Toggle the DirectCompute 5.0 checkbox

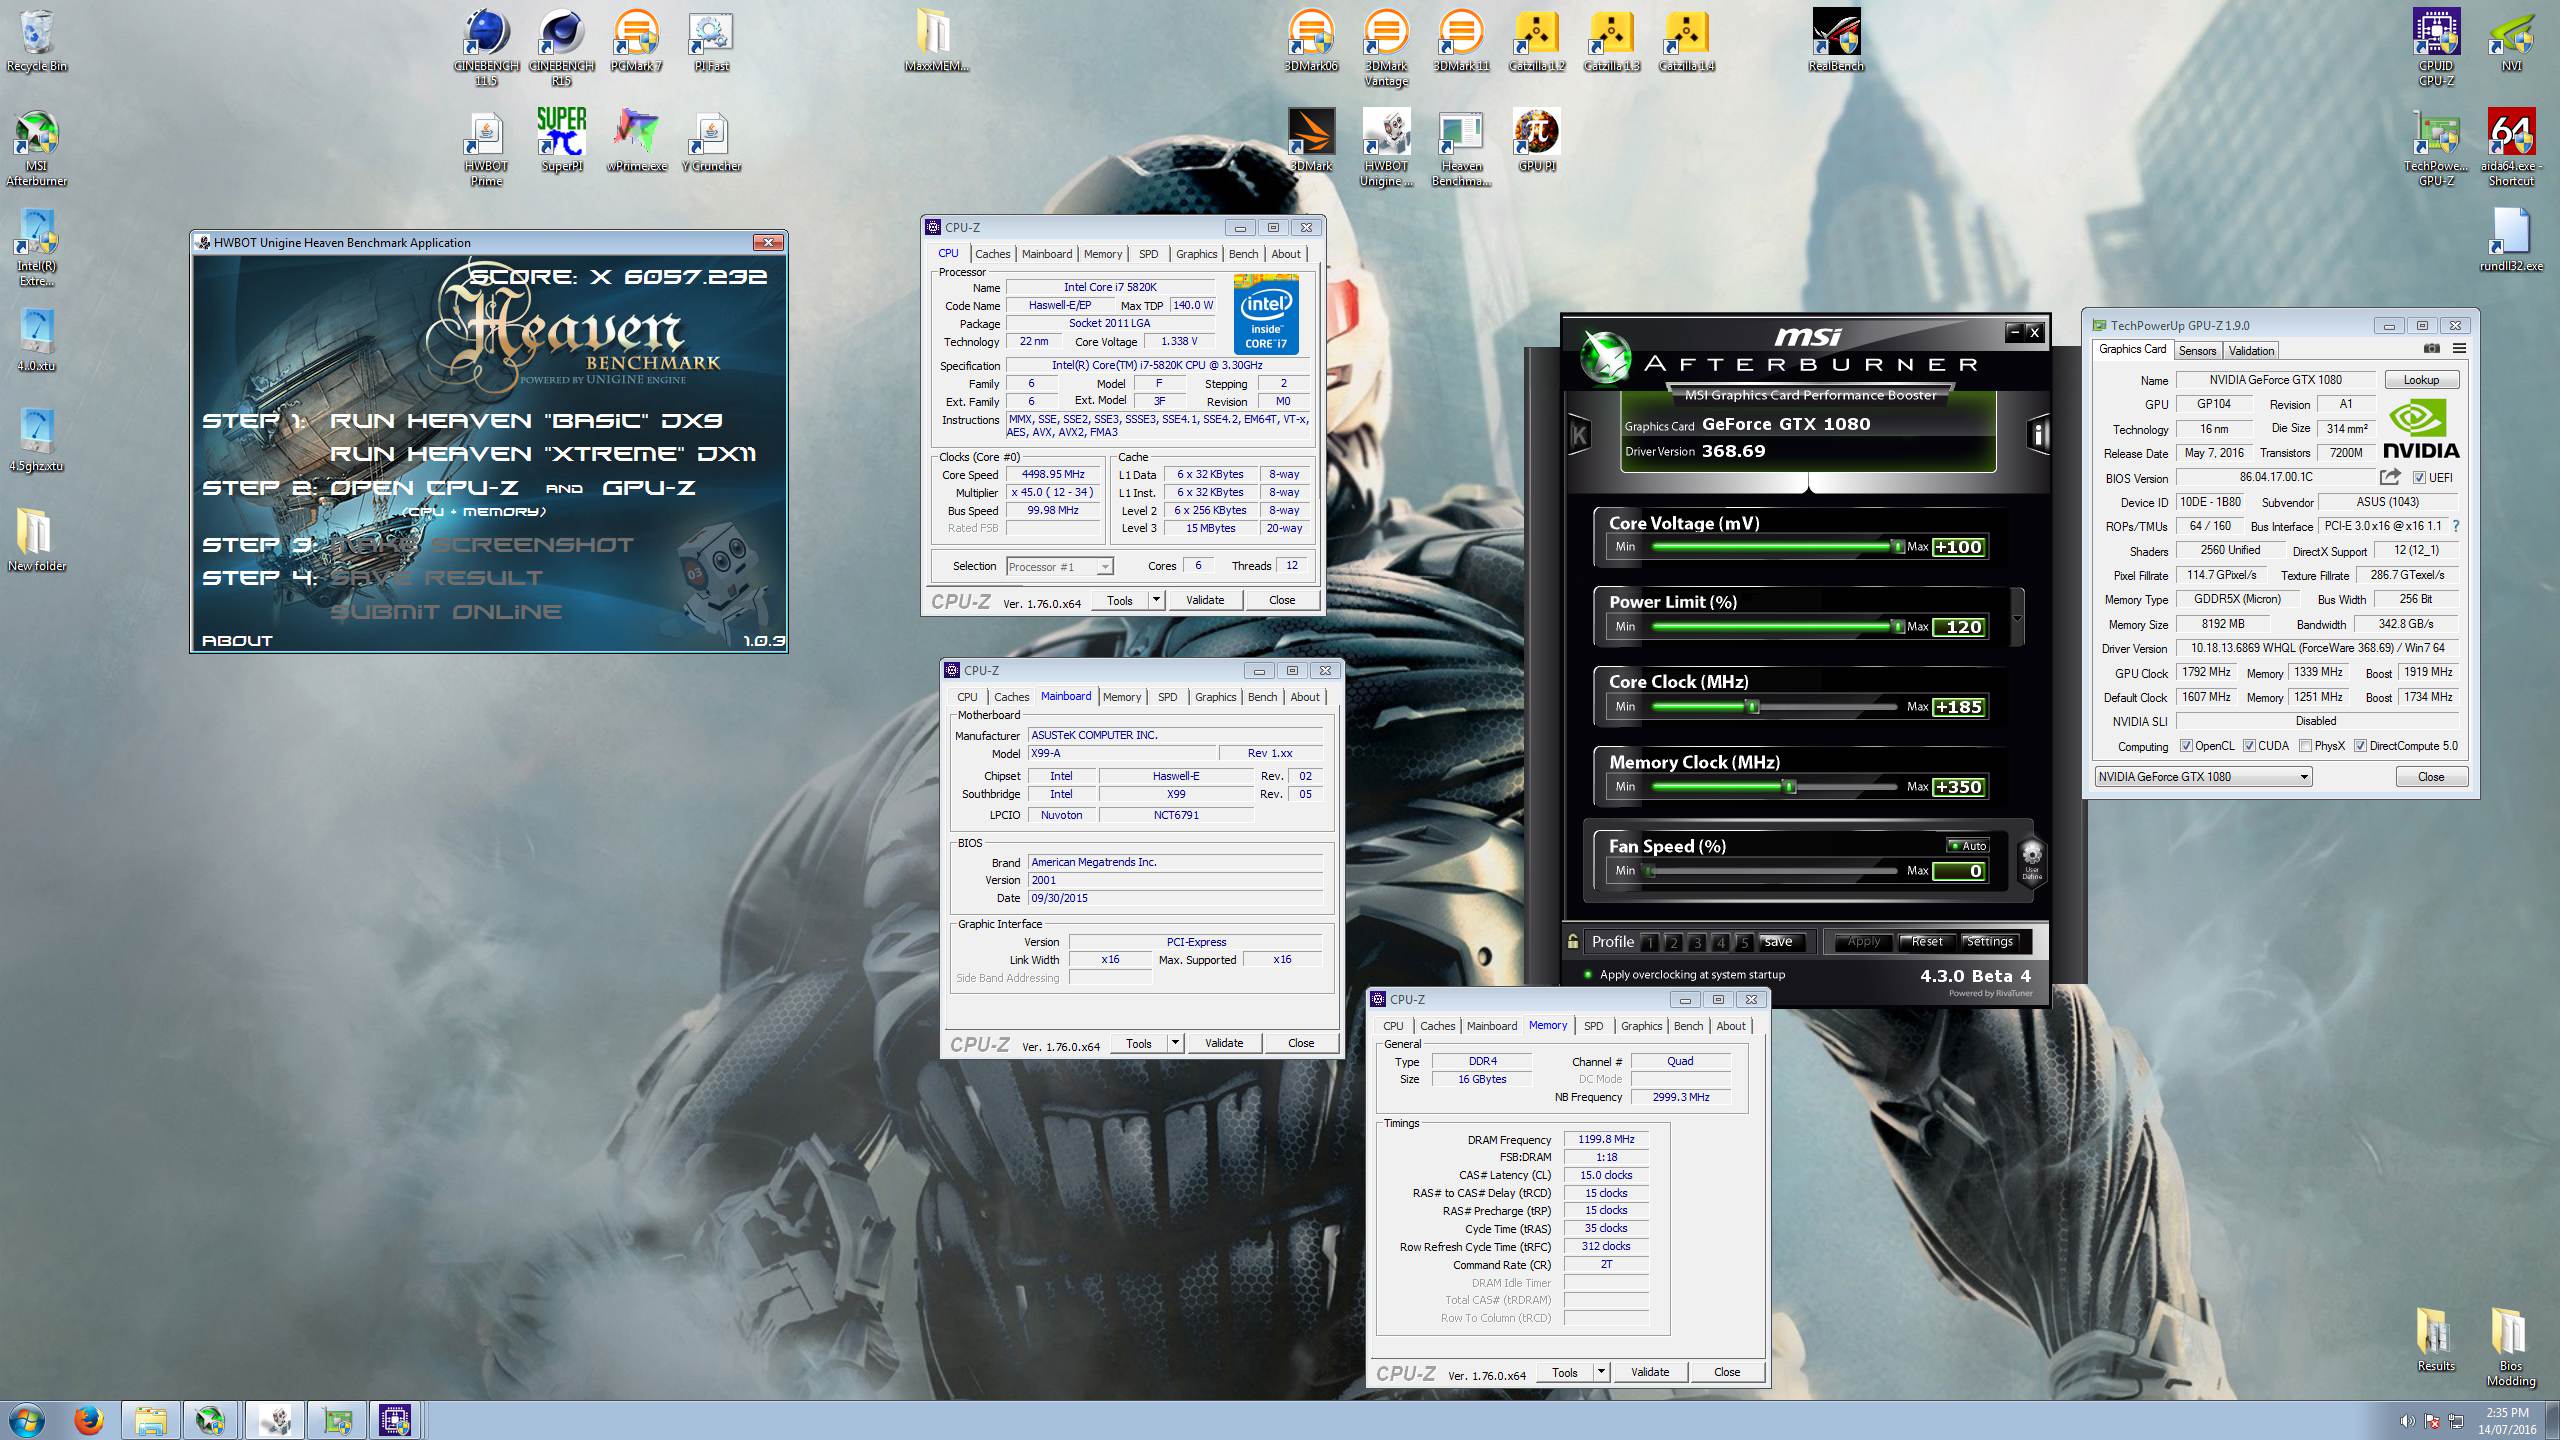click(2361, 746)
